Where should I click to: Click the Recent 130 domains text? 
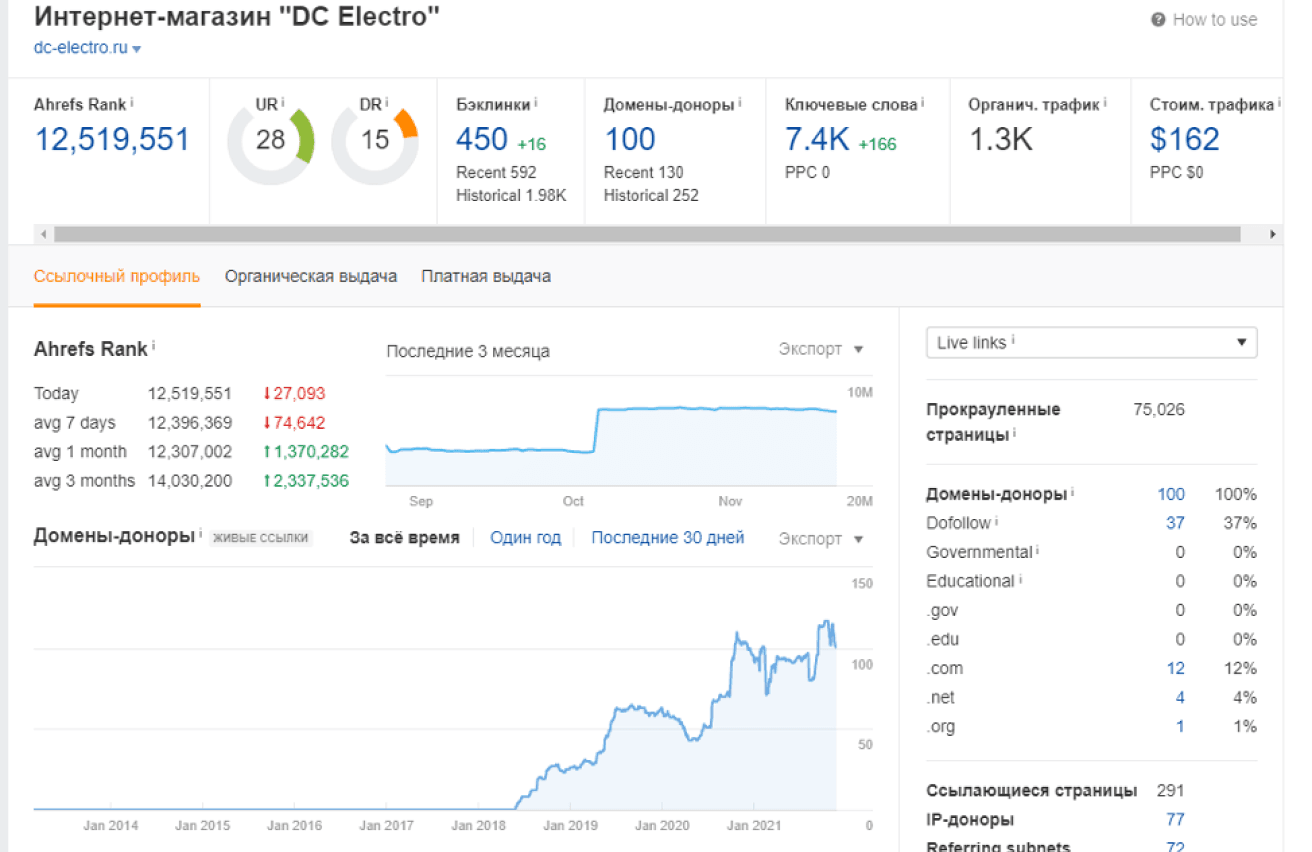[643, 172]
